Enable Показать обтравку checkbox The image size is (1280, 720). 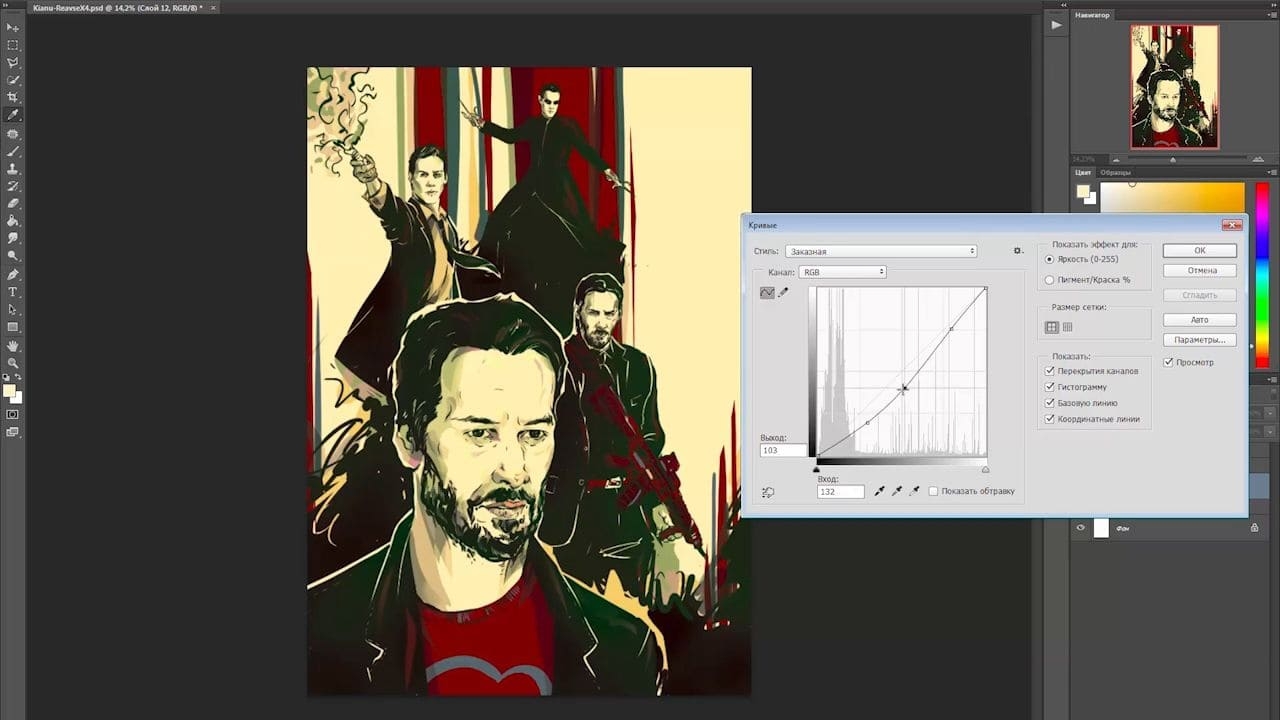coord(933,491)
